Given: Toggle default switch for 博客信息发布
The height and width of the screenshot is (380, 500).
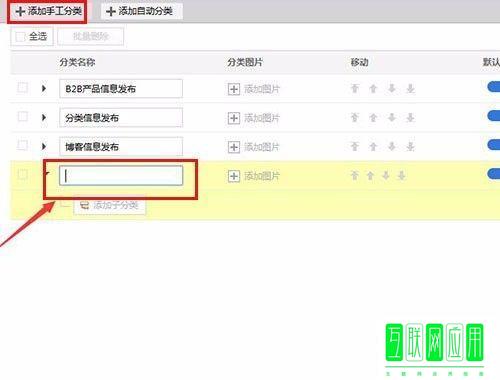Looking at the screenshot, I should coord(494,145).
